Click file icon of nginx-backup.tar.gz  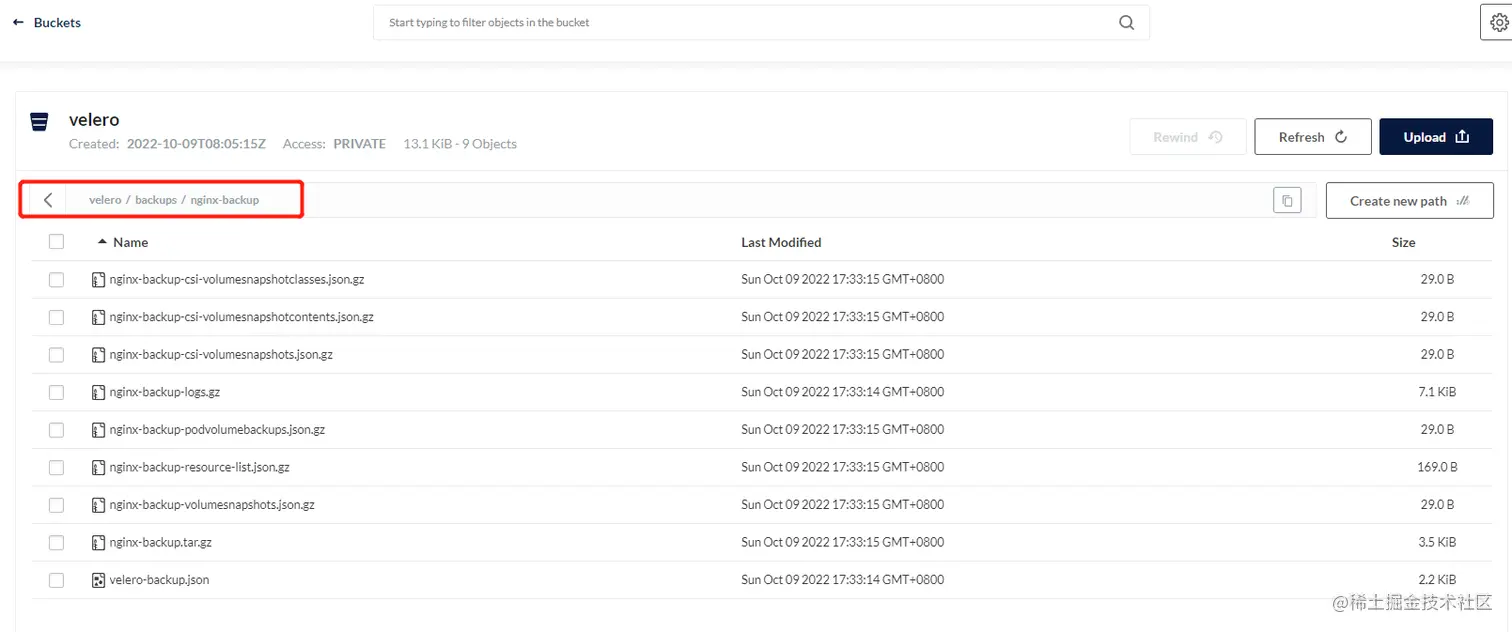pyautogui.click(x=98, y=542)
